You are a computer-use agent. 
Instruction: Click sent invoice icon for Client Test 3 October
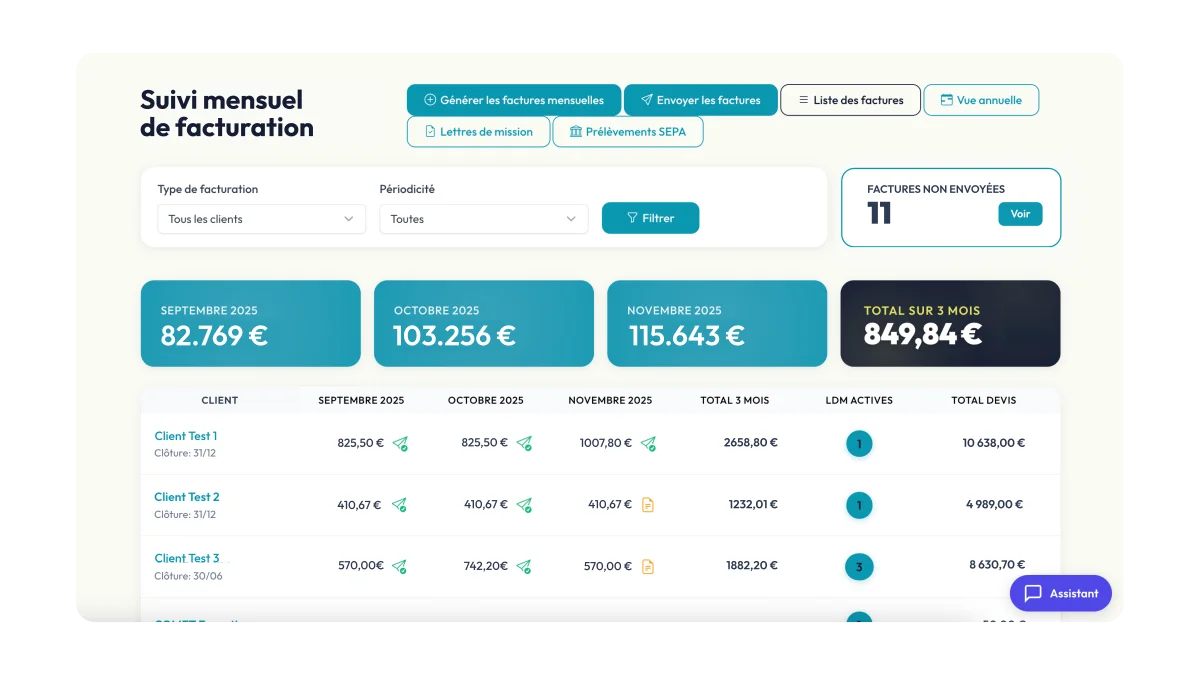tap(524, 567)
